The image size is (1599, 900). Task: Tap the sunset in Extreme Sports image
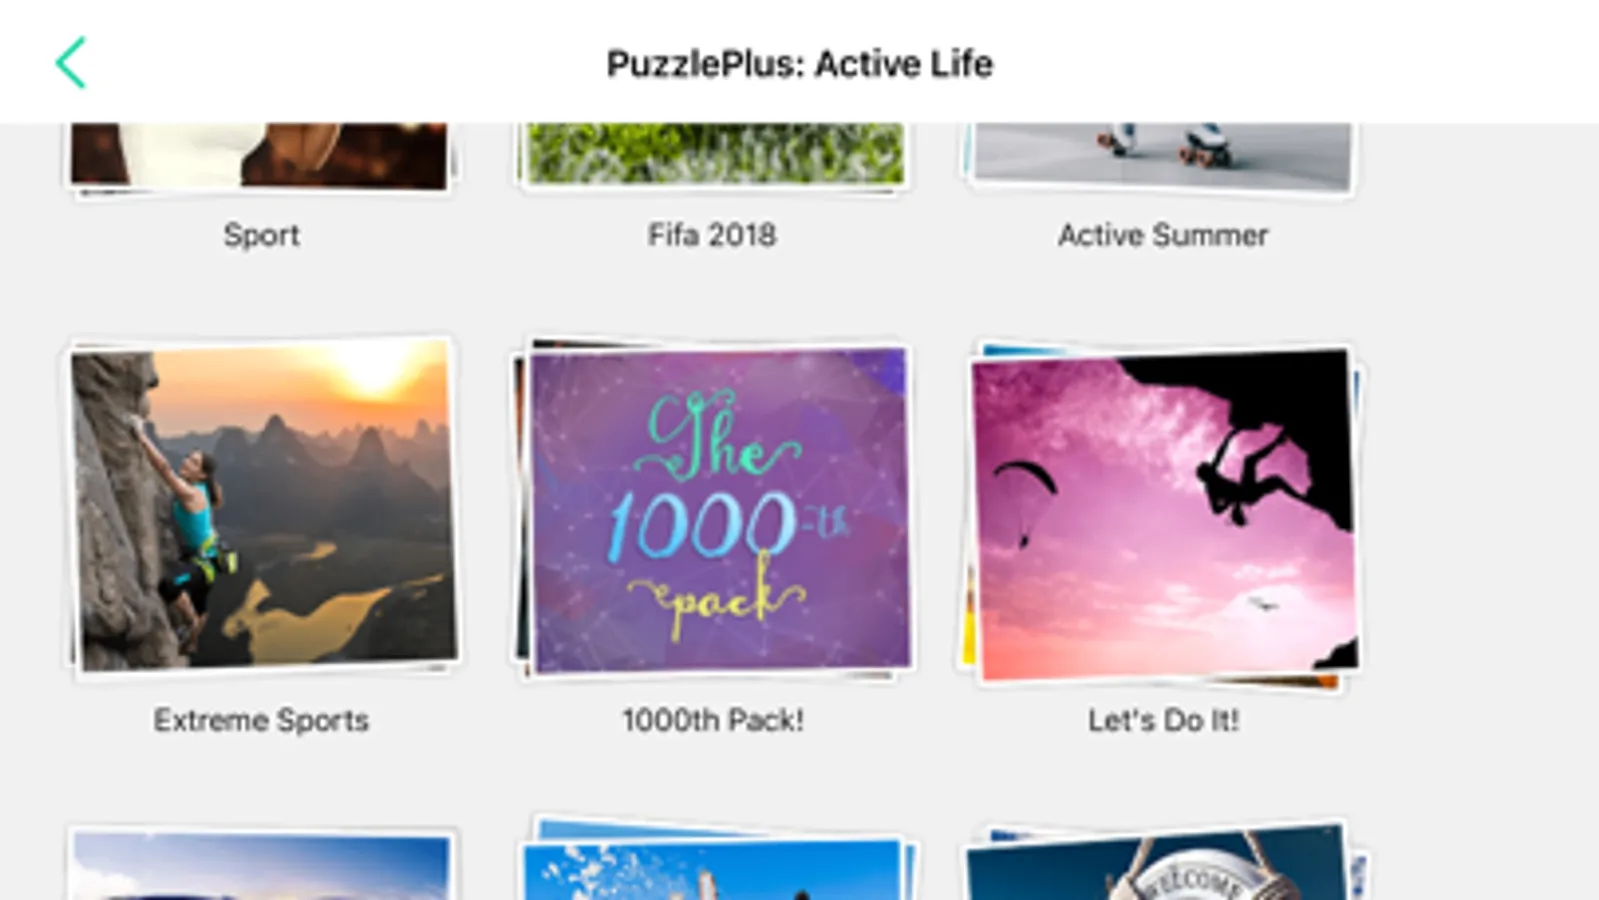tap(372, 372)
